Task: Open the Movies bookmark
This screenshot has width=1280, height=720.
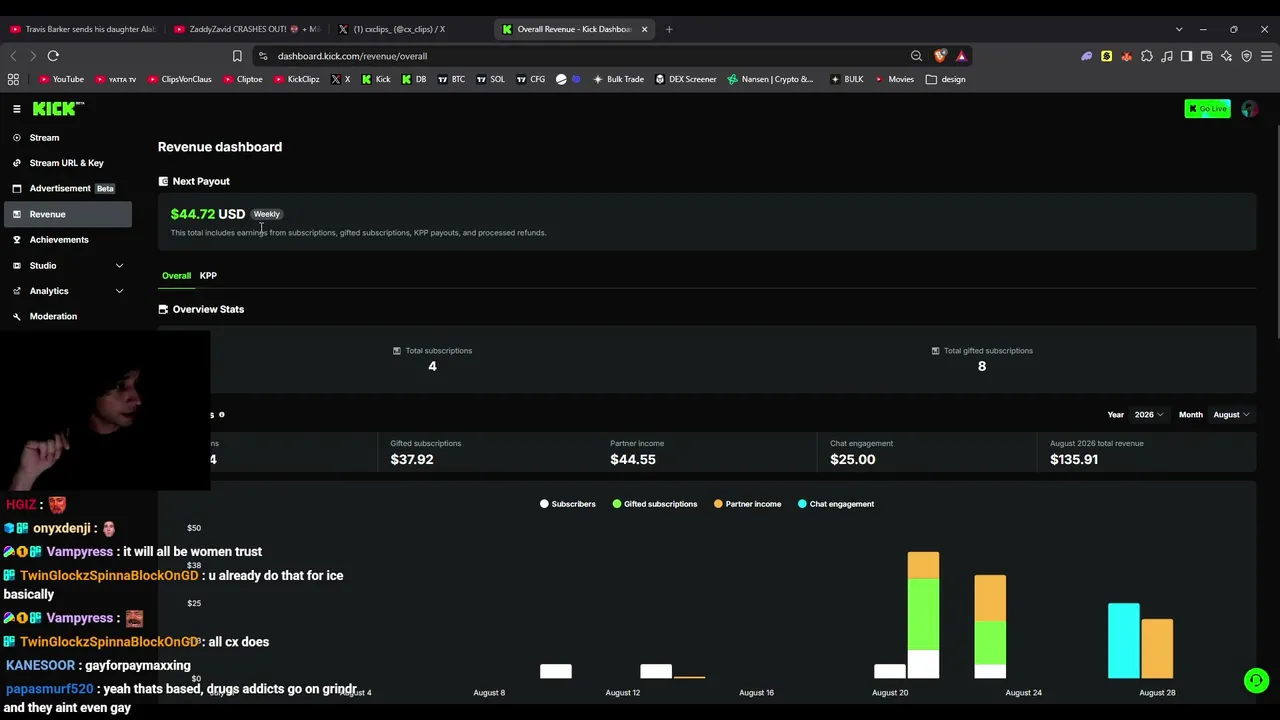Action: [x=893, y=79]
